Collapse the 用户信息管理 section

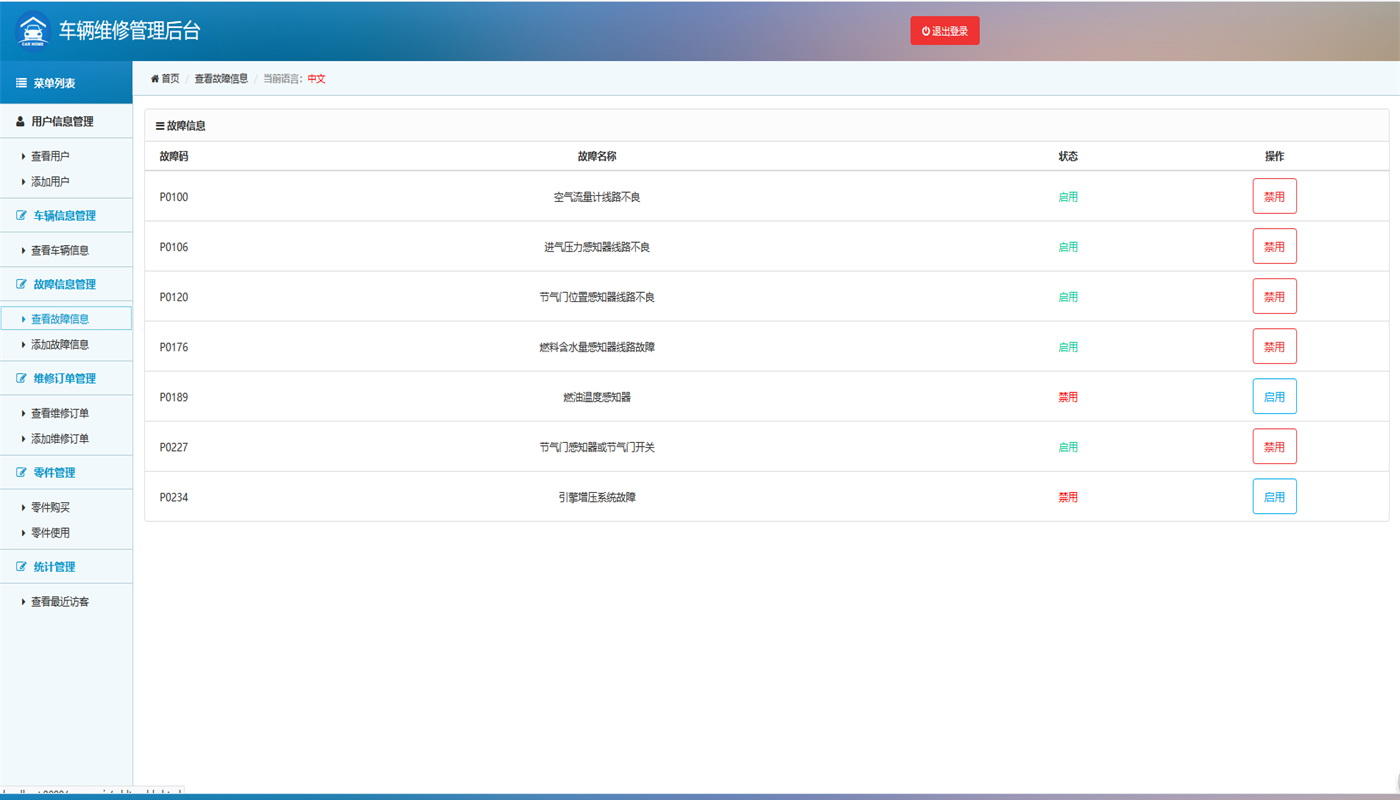pos(66,121)
